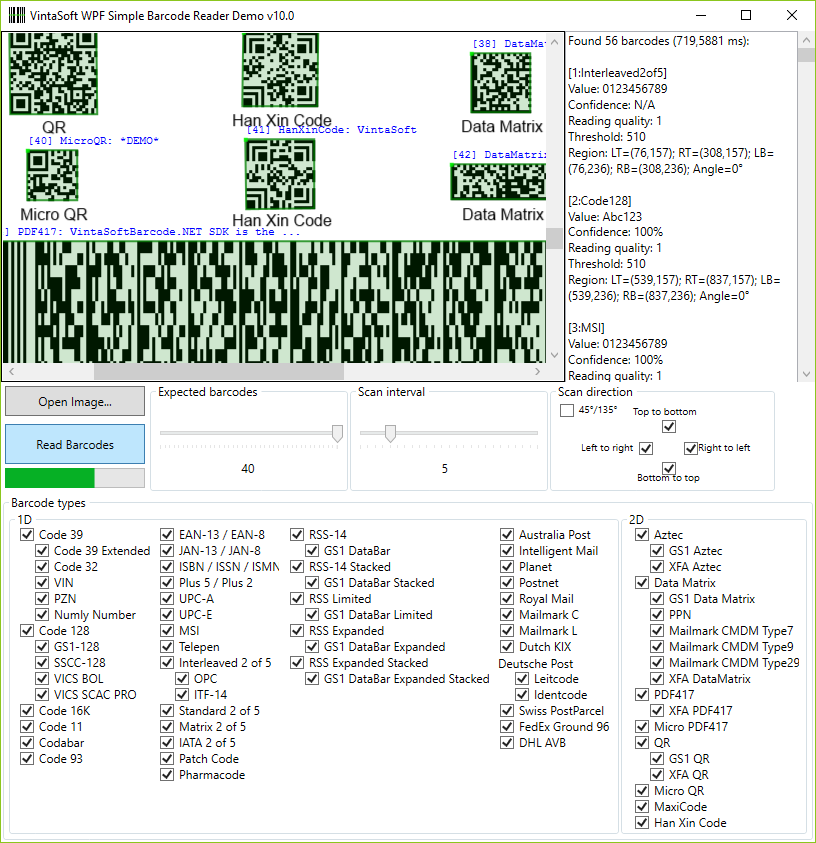Toggle Mailmark CMDM Type7 checkbox

coord(657,630)
